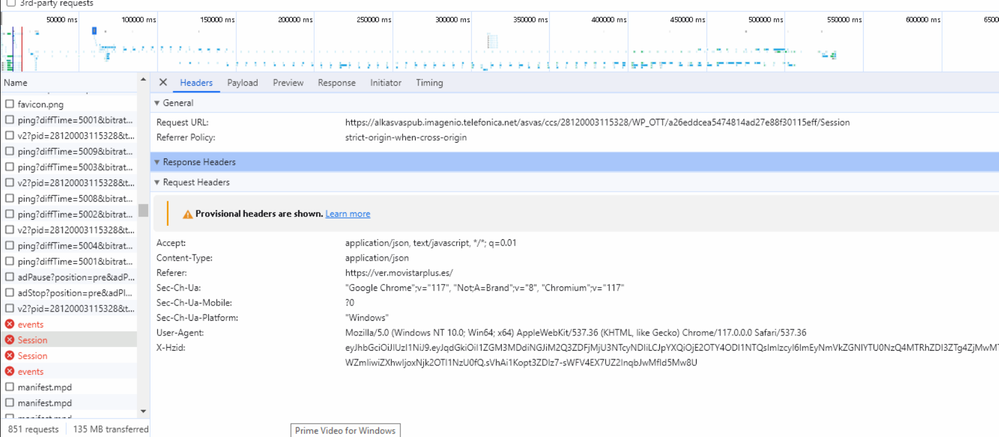
Task: Collapse the Response Headers section
Action: pos(156,162)
